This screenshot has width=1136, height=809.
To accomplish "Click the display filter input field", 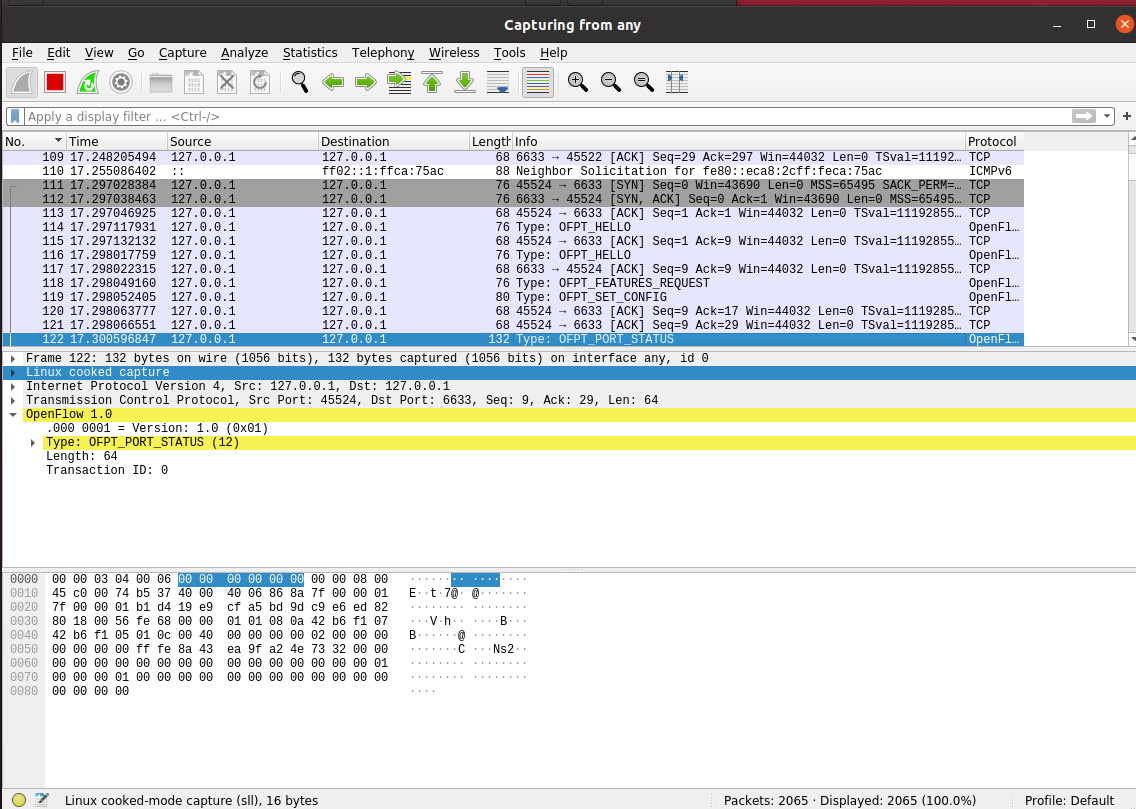I will click(x=540, y=116).
